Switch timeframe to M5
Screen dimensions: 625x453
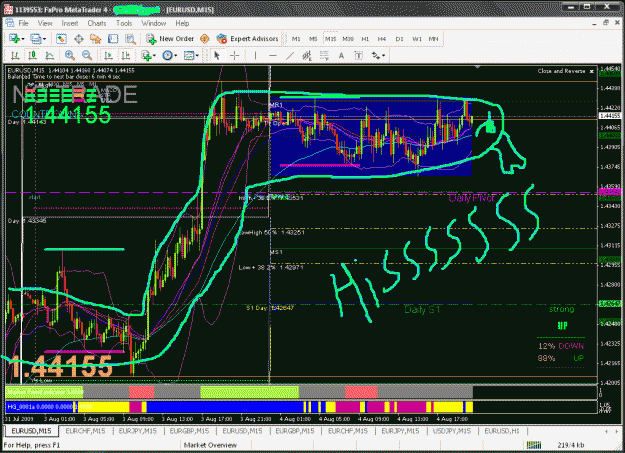[313, 39]
